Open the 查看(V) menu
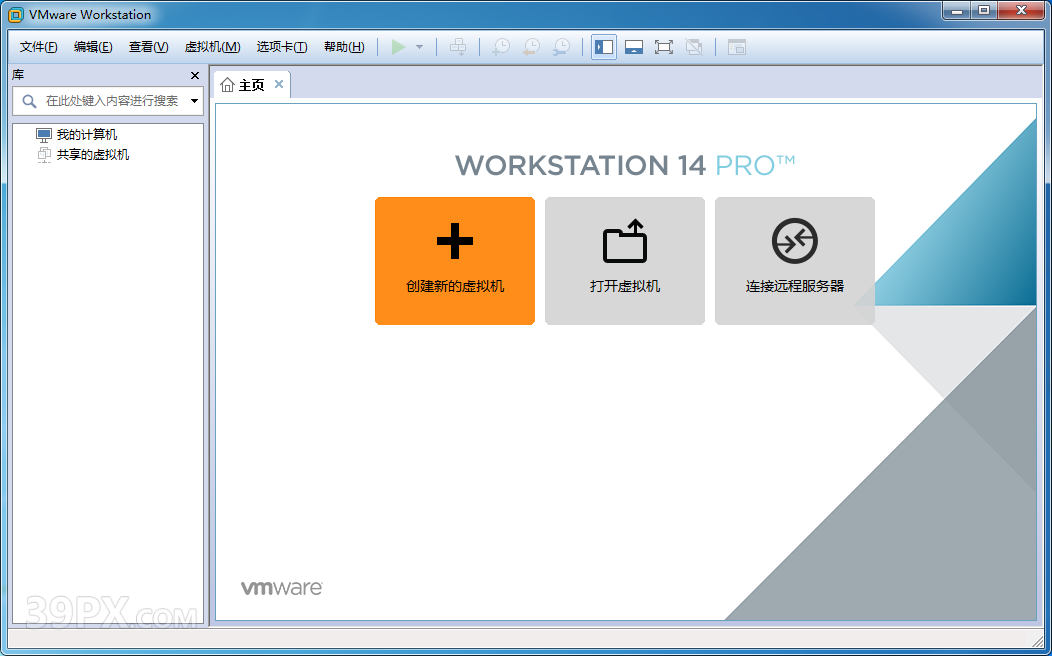This screenshot has width=1052, height=656. click(x=148, y=47)
